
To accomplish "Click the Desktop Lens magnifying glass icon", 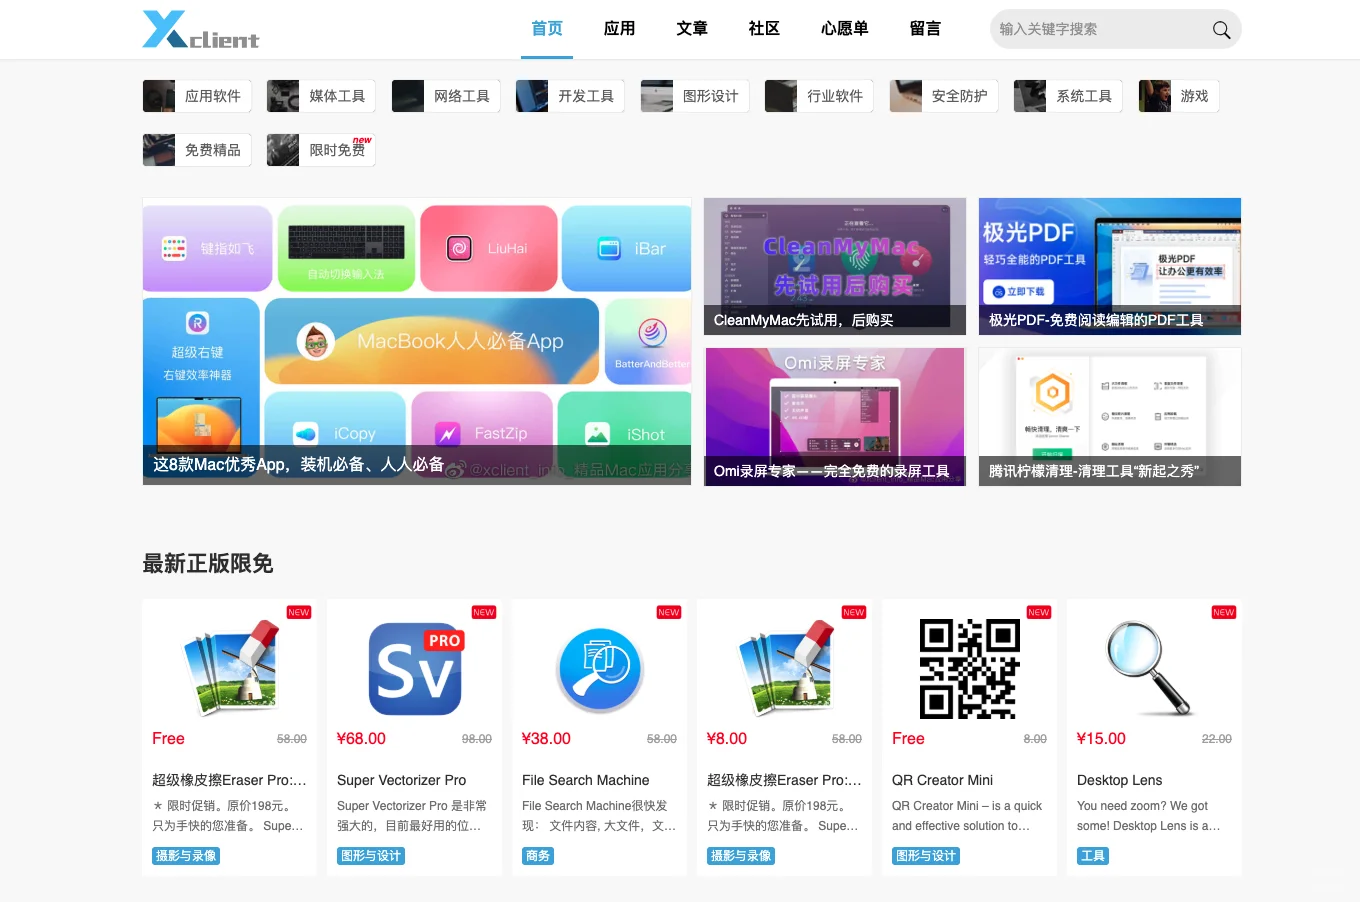I will (1152, 668).
